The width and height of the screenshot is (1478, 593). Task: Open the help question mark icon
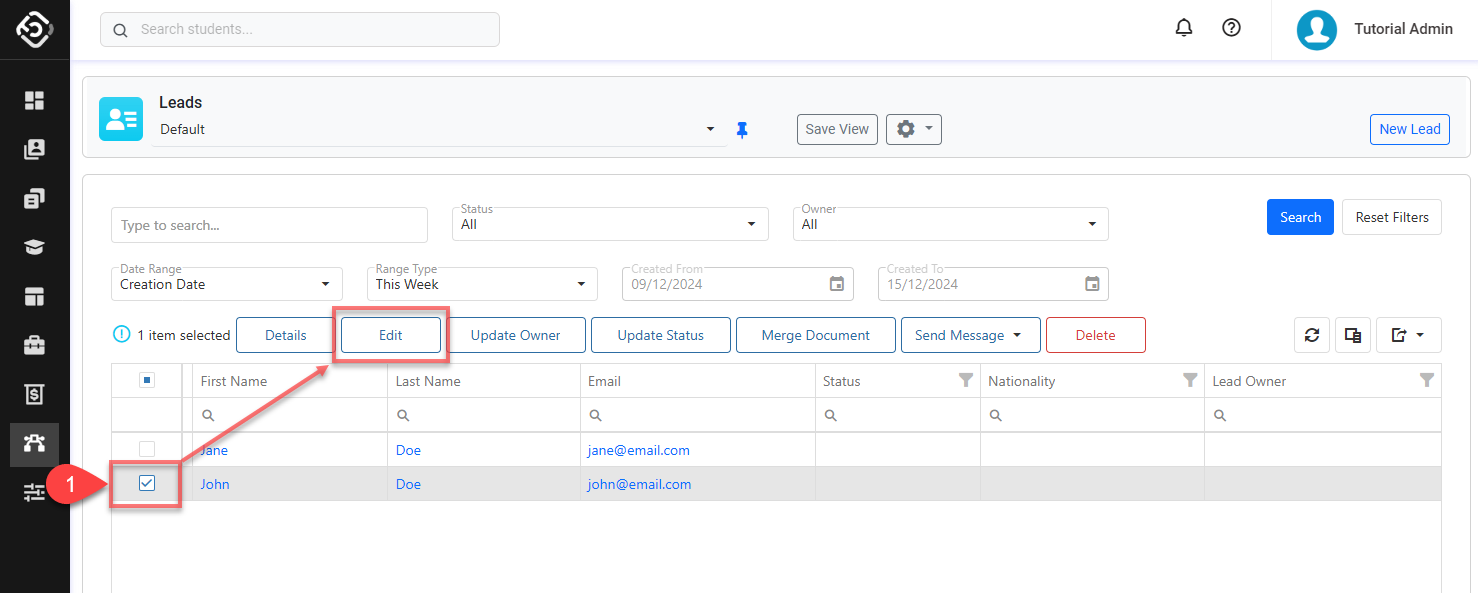(1232, 28)
